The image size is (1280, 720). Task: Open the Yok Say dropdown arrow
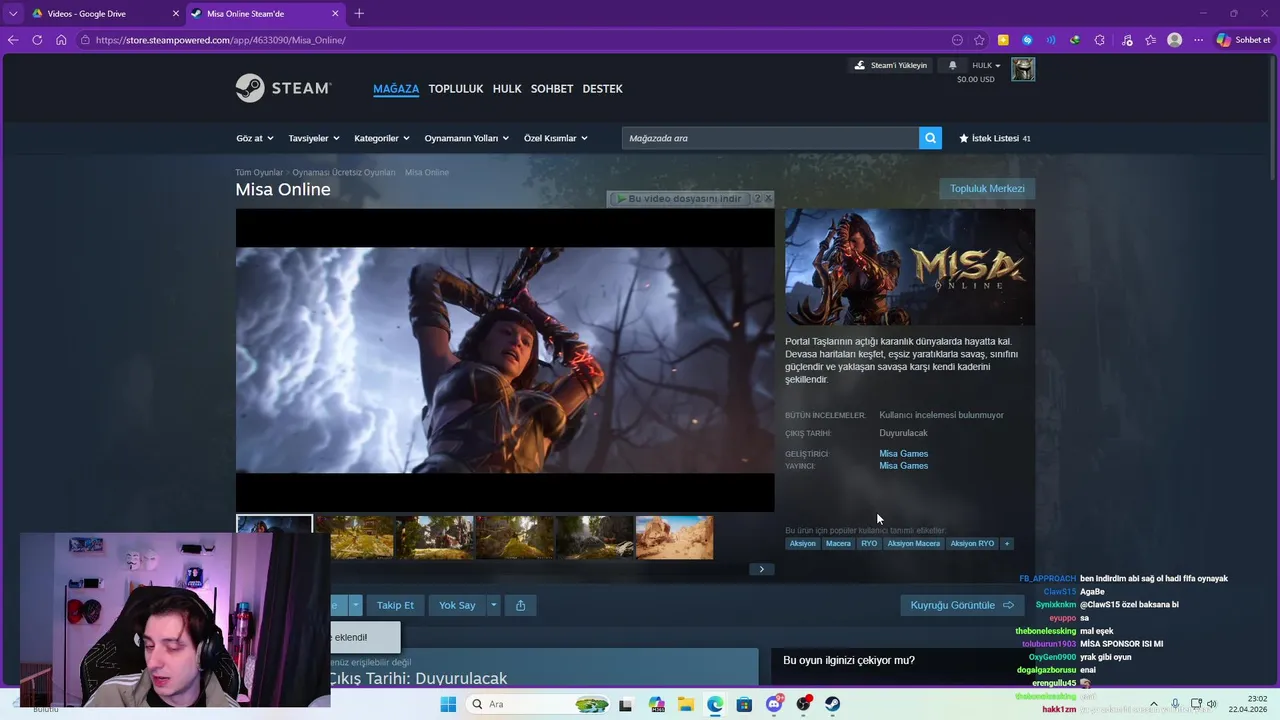pos(493,605)
